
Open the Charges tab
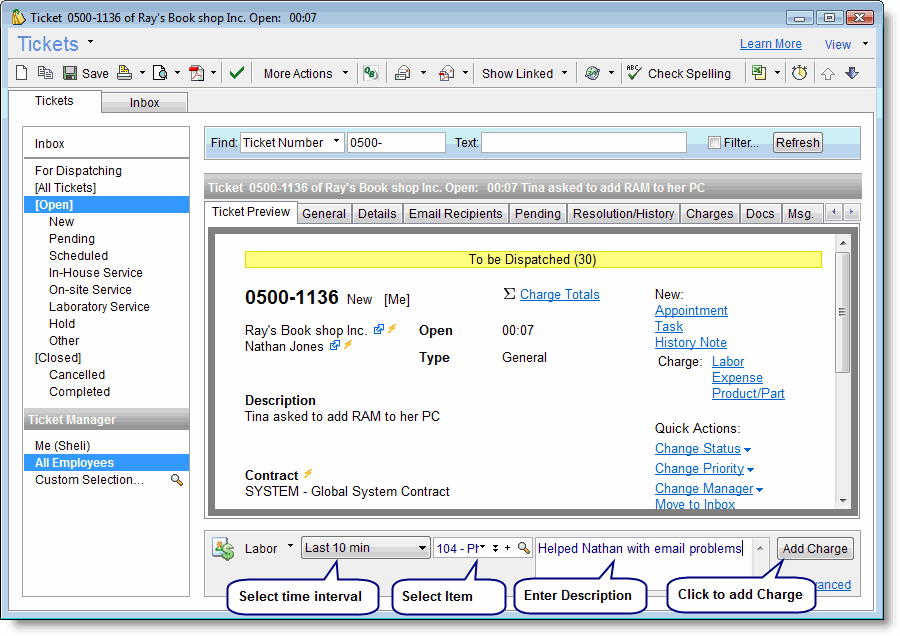(710, 213)
